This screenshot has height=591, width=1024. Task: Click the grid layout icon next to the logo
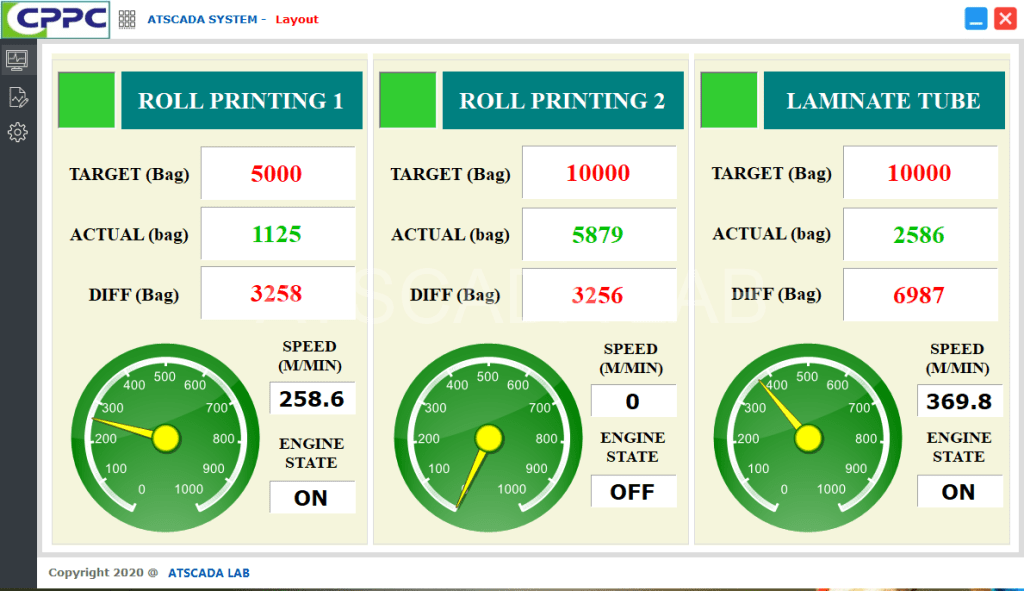(x=127, y=19)
